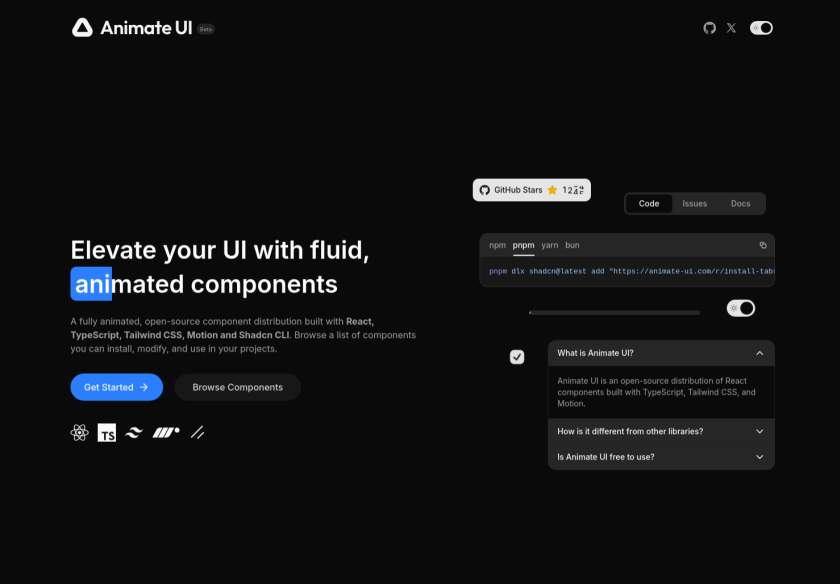Click the Tailwind CSS wave icon
This screenshot has height=584, width=840.
coord(134,432)
